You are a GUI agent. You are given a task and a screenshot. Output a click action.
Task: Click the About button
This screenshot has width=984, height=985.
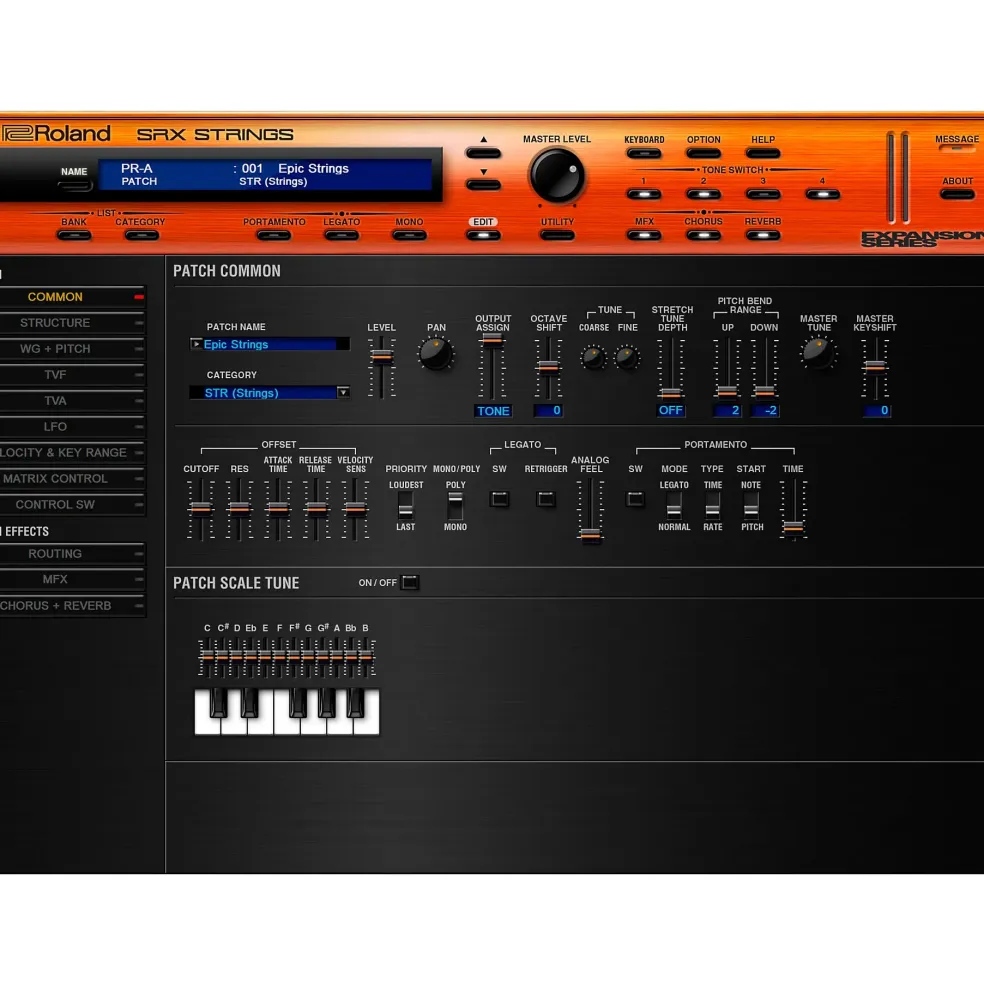coord(956,195)
